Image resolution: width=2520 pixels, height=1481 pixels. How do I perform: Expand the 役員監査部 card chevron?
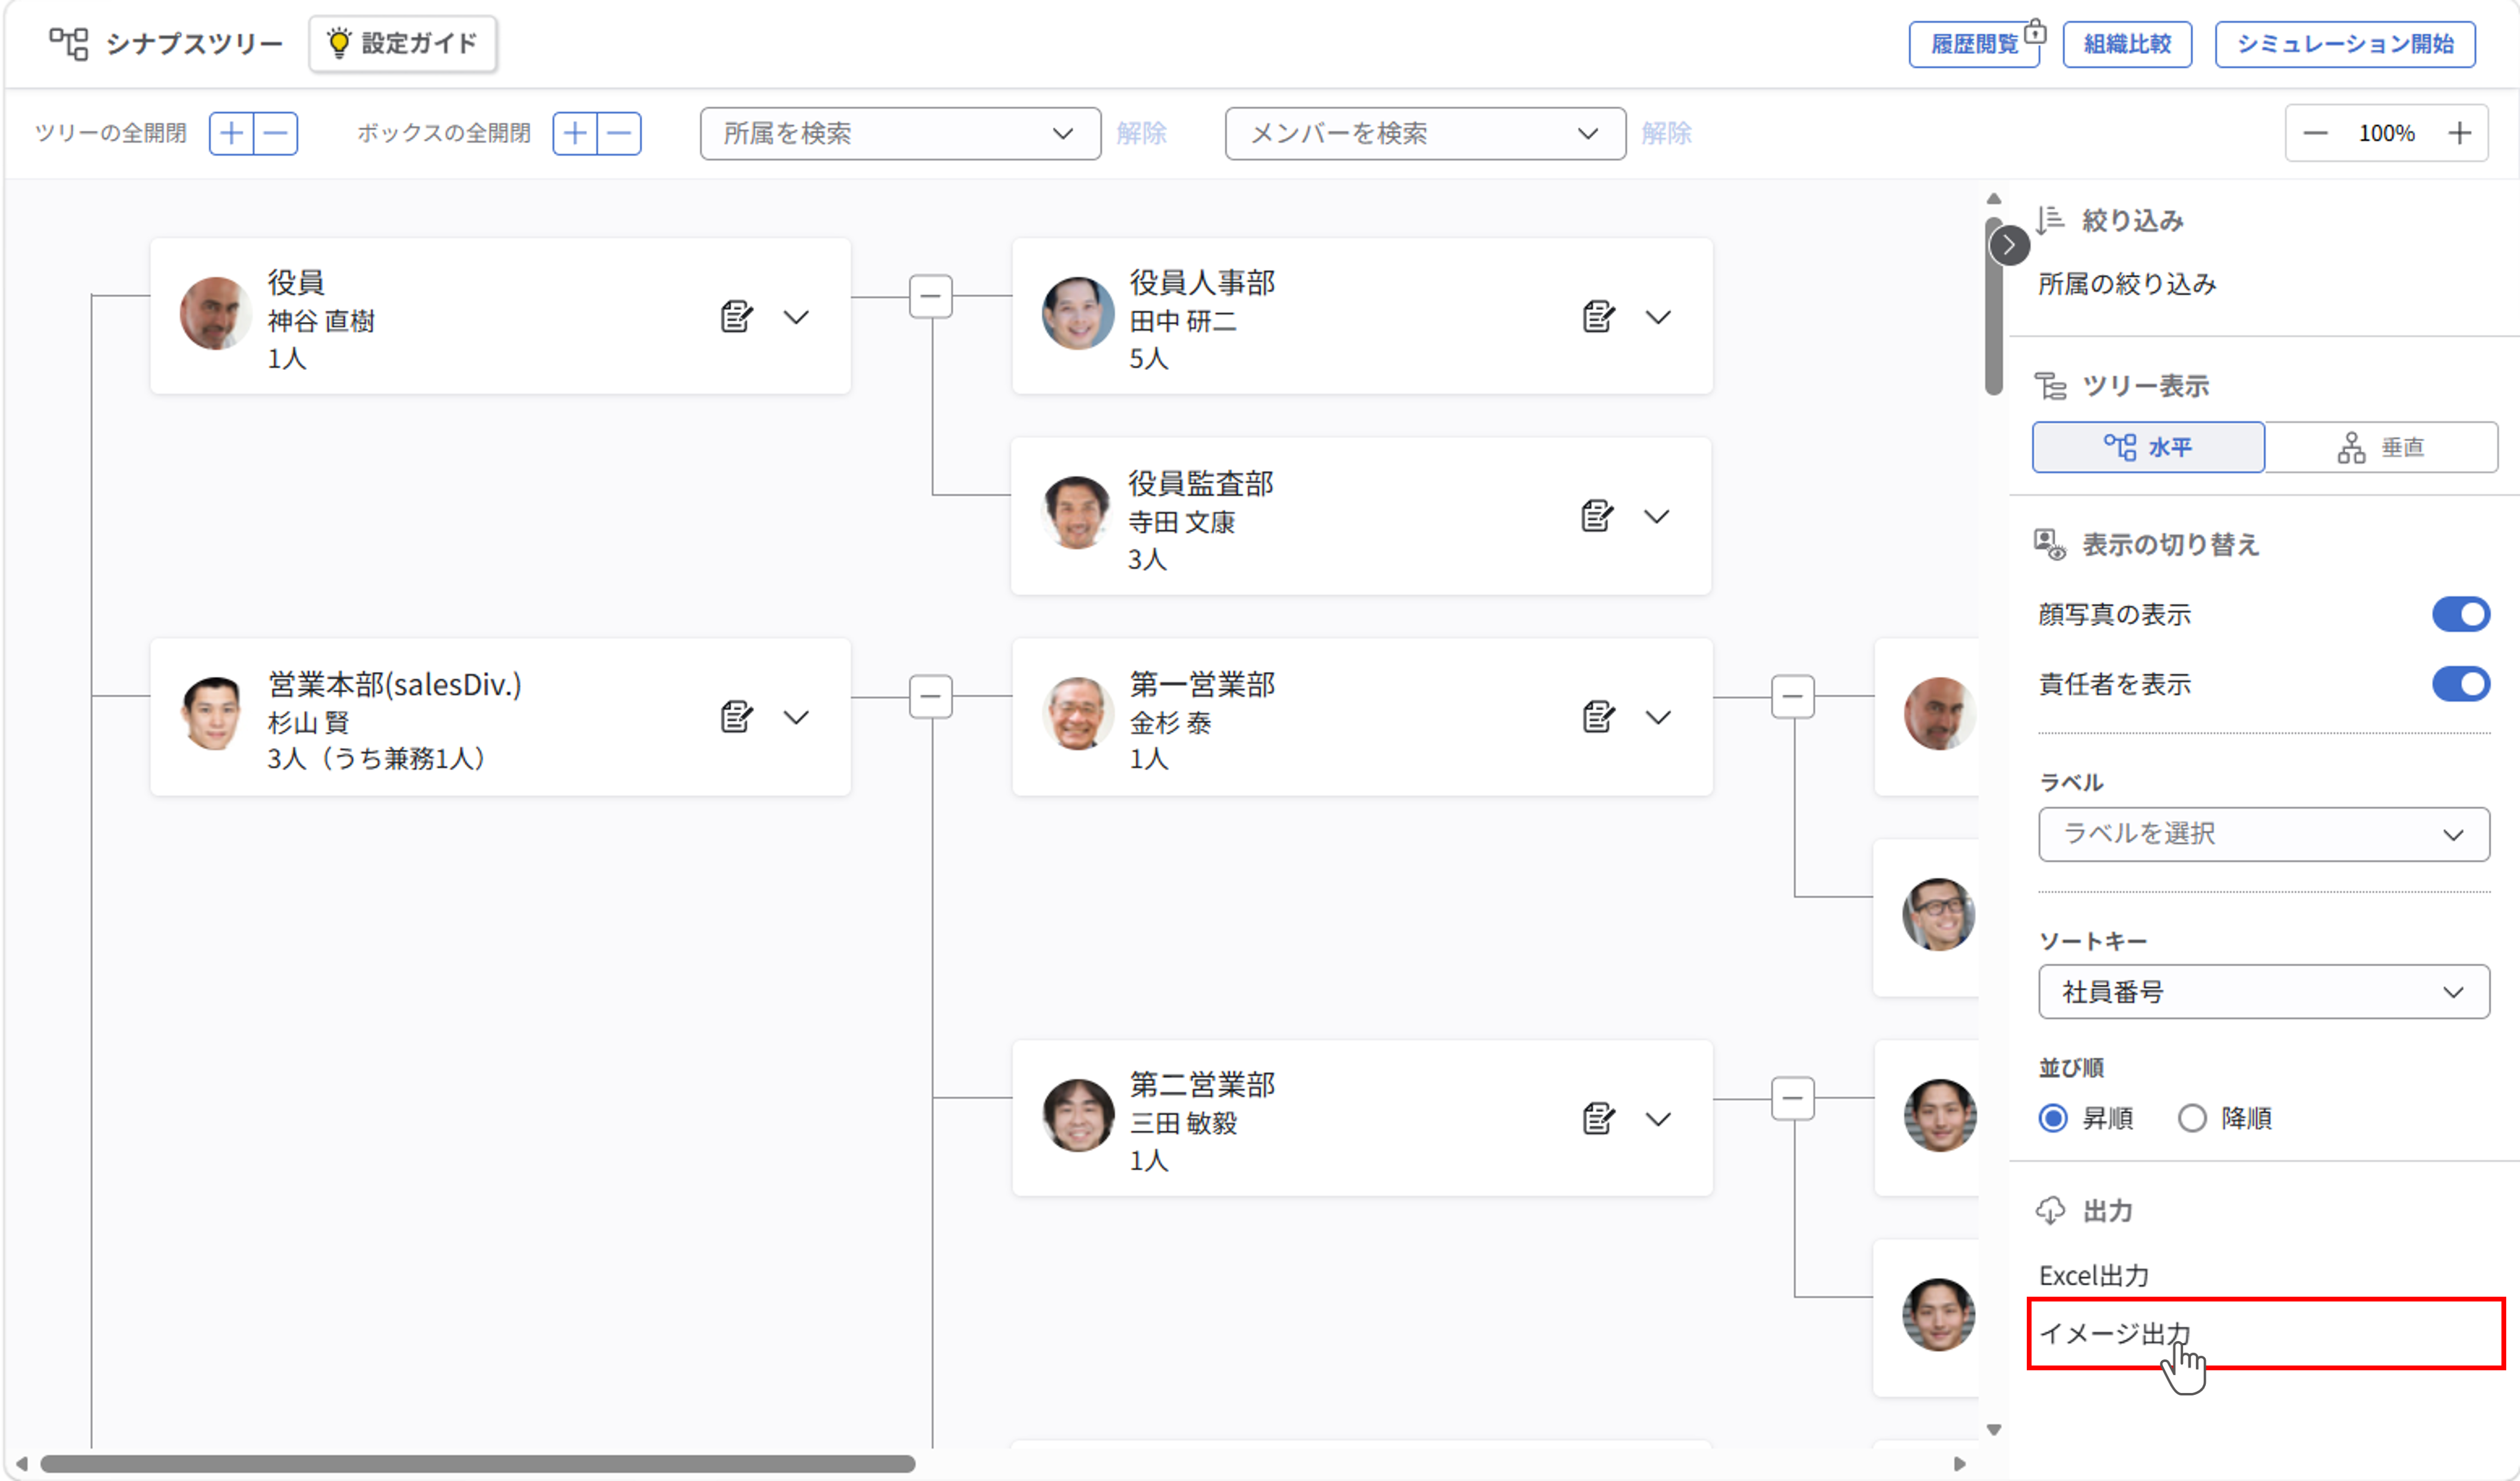(1657, 516)
